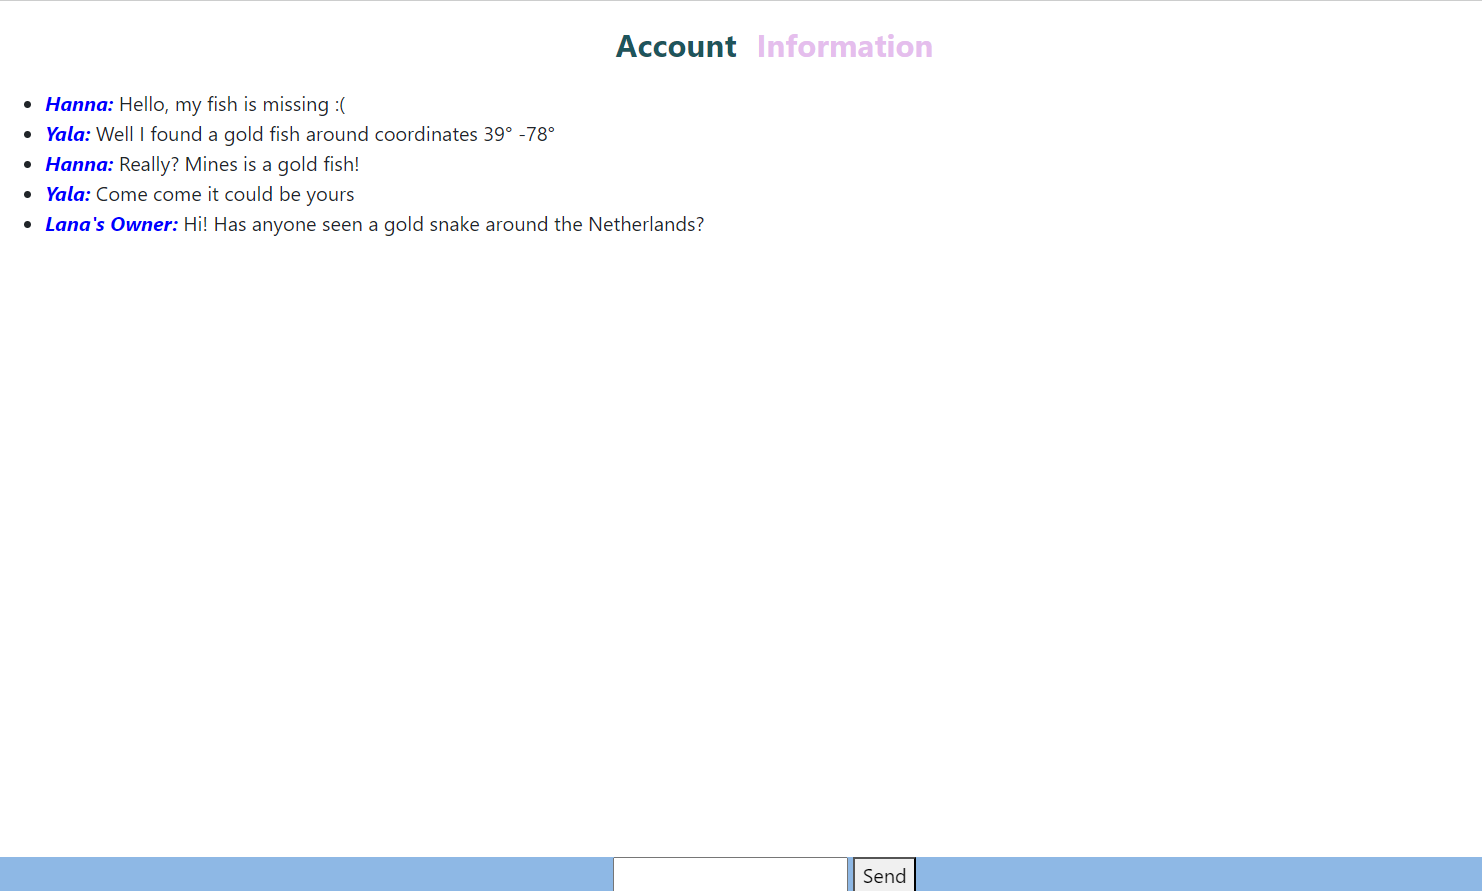
Task: Focus the chat message input field
Action: 730,874
